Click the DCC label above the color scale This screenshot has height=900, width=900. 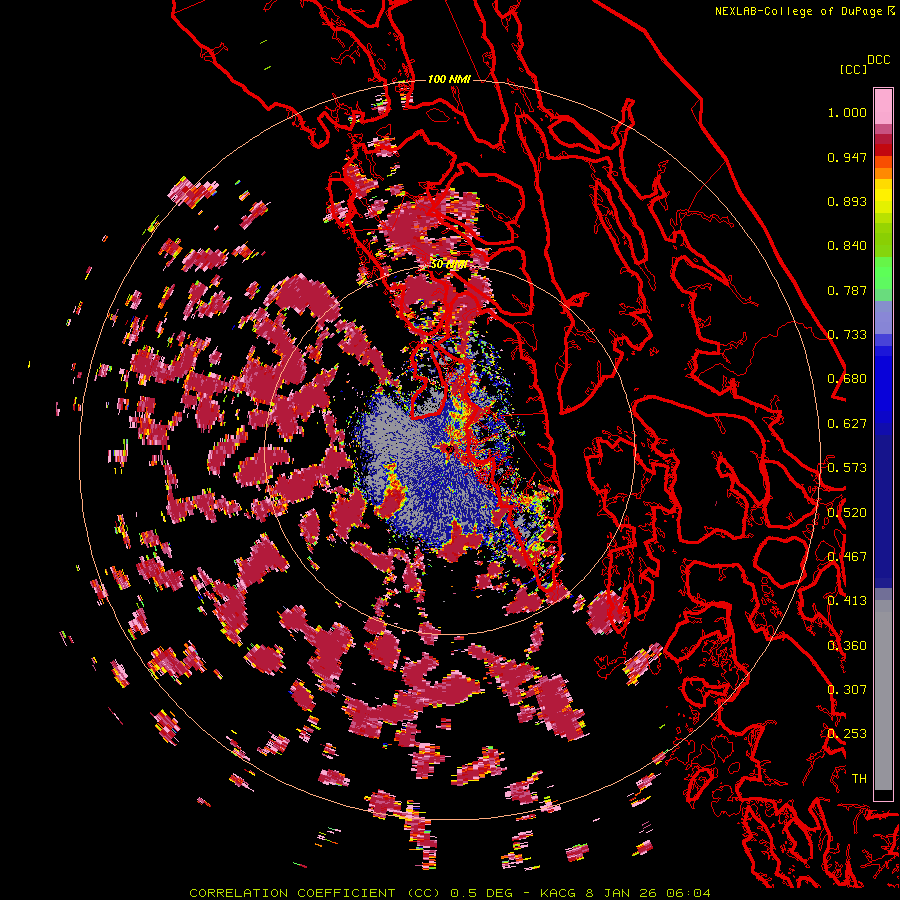pos(879,60)
